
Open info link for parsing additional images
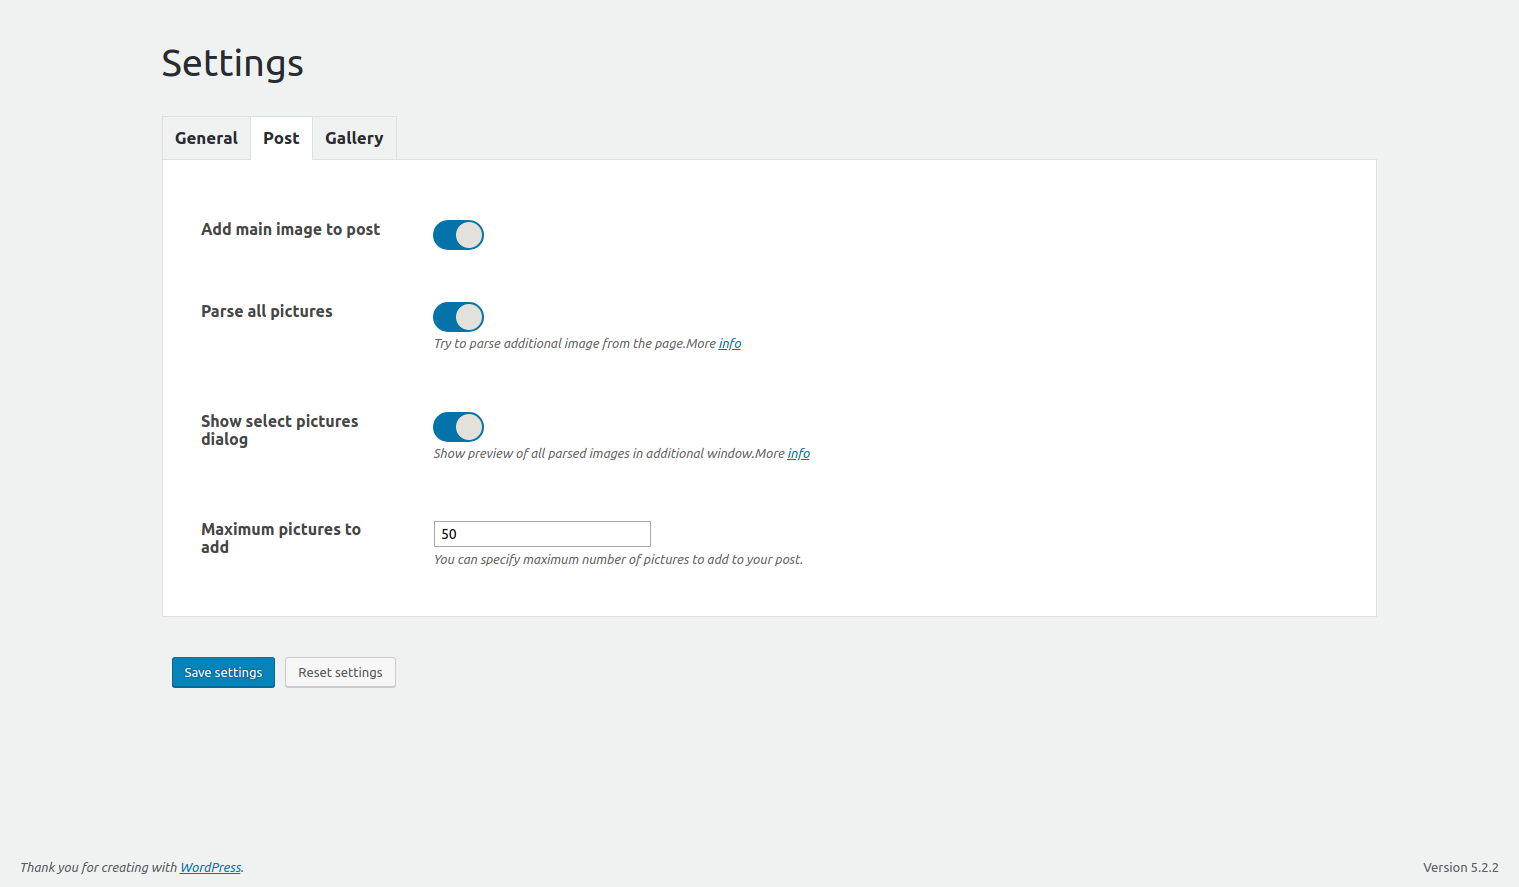coord(730,344)
